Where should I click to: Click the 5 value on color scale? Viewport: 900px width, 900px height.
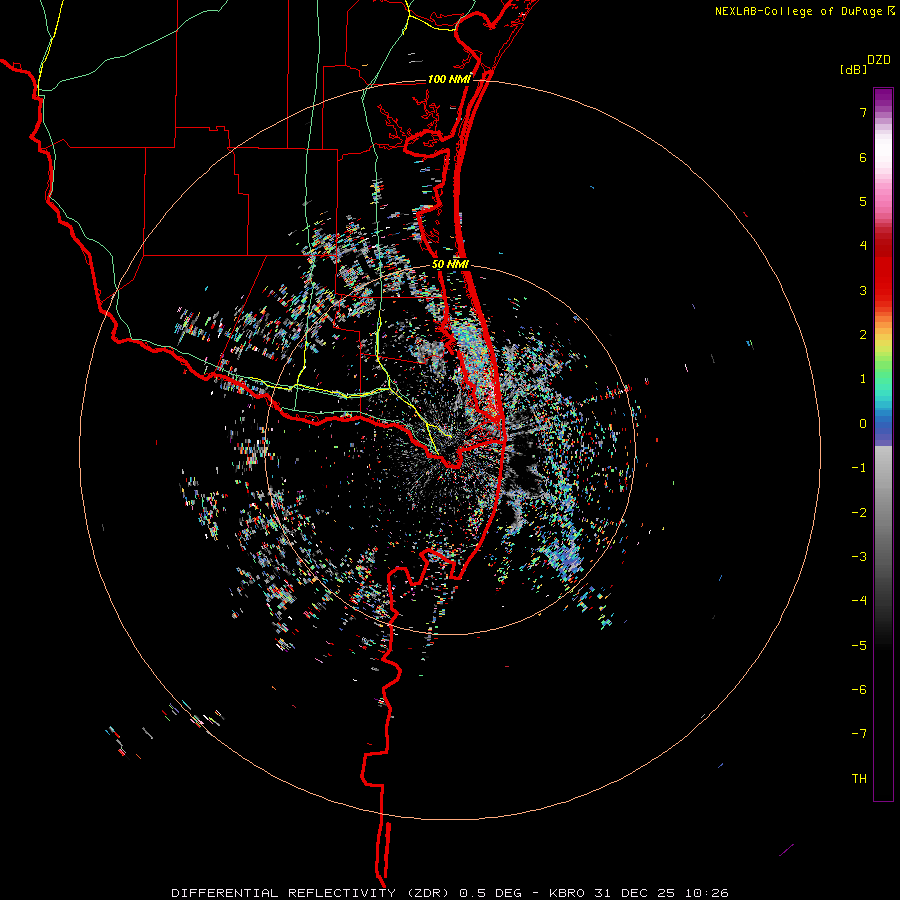point(863,201)
